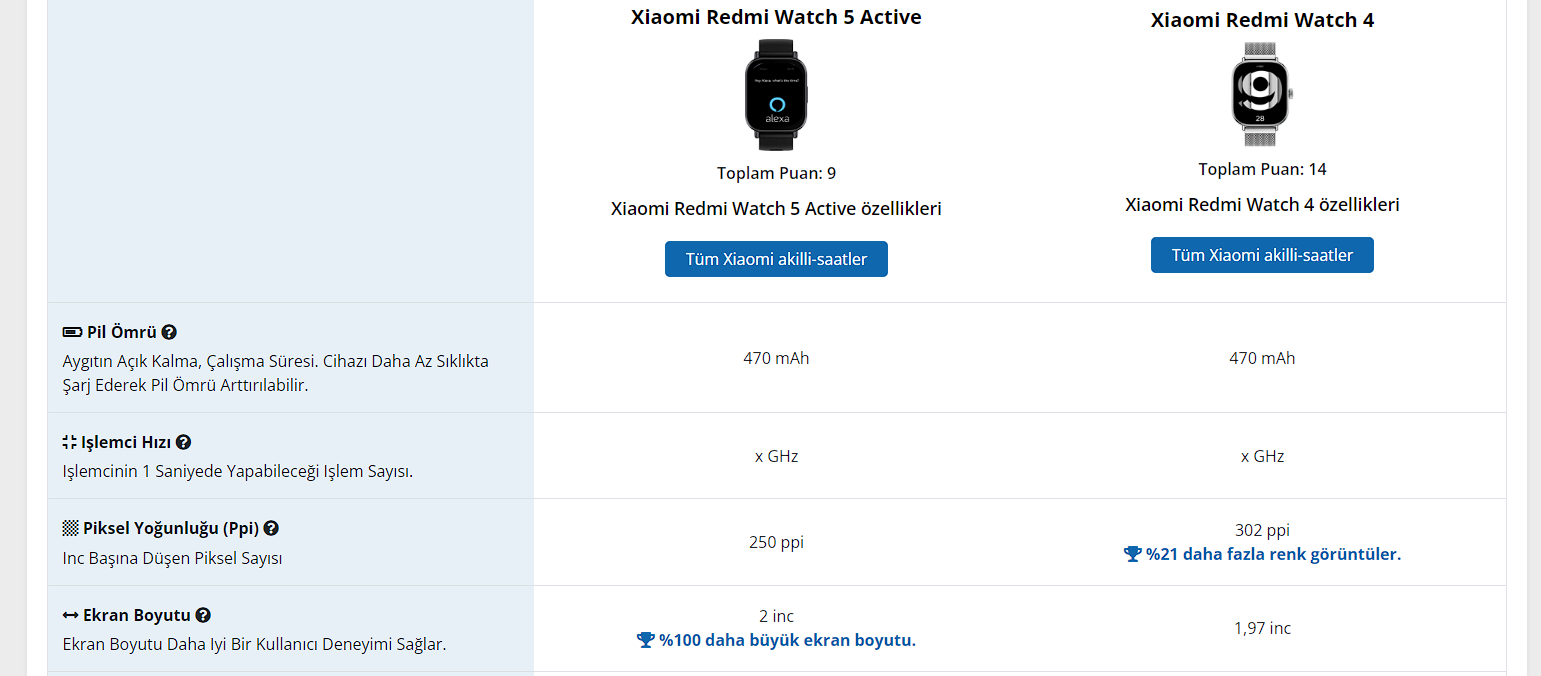Open Tüm Xiaomi akilli-saatler under Redmi Watch 4

1262,255
